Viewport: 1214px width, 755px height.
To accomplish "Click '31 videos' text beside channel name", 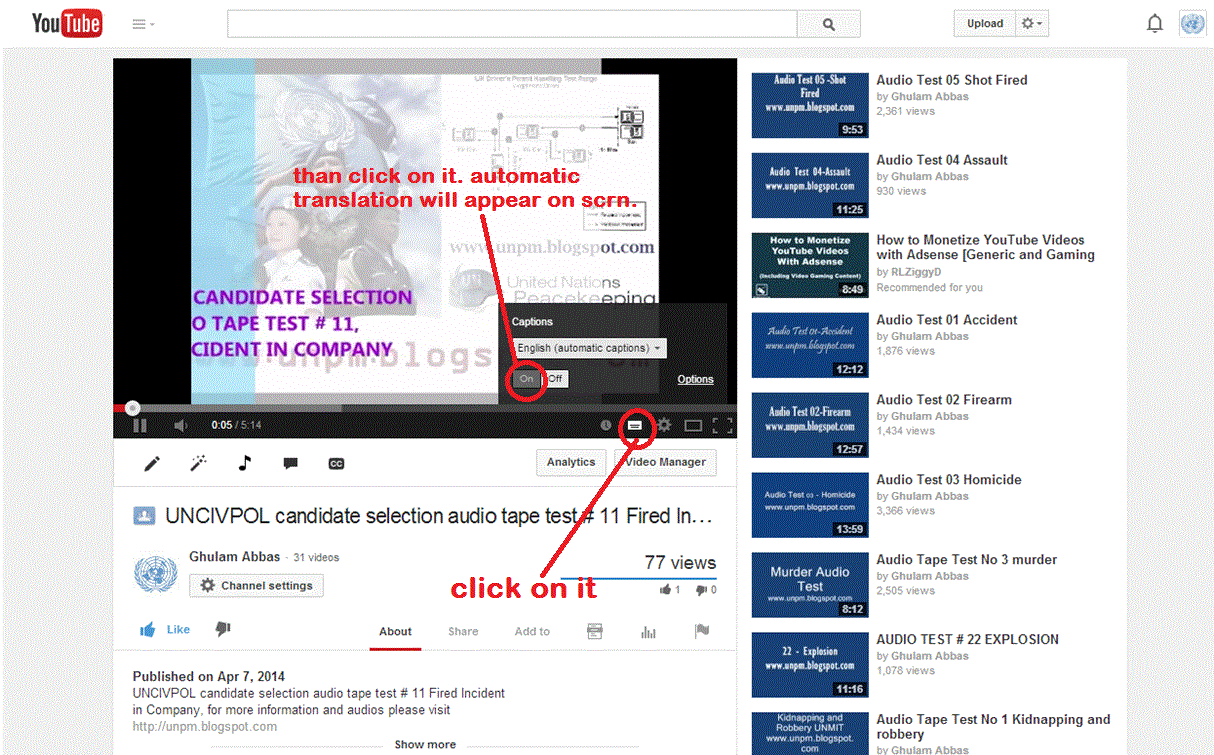I will [x=316, y=558].
